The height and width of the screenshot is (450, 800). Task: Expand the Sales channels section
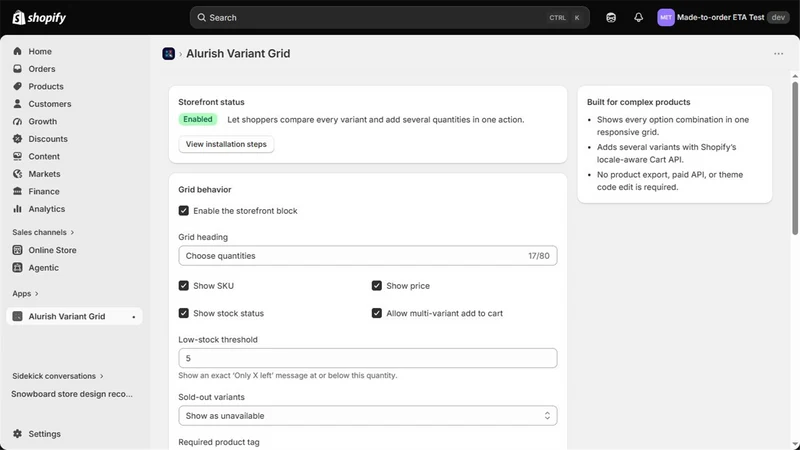click(x=43, y=232)
